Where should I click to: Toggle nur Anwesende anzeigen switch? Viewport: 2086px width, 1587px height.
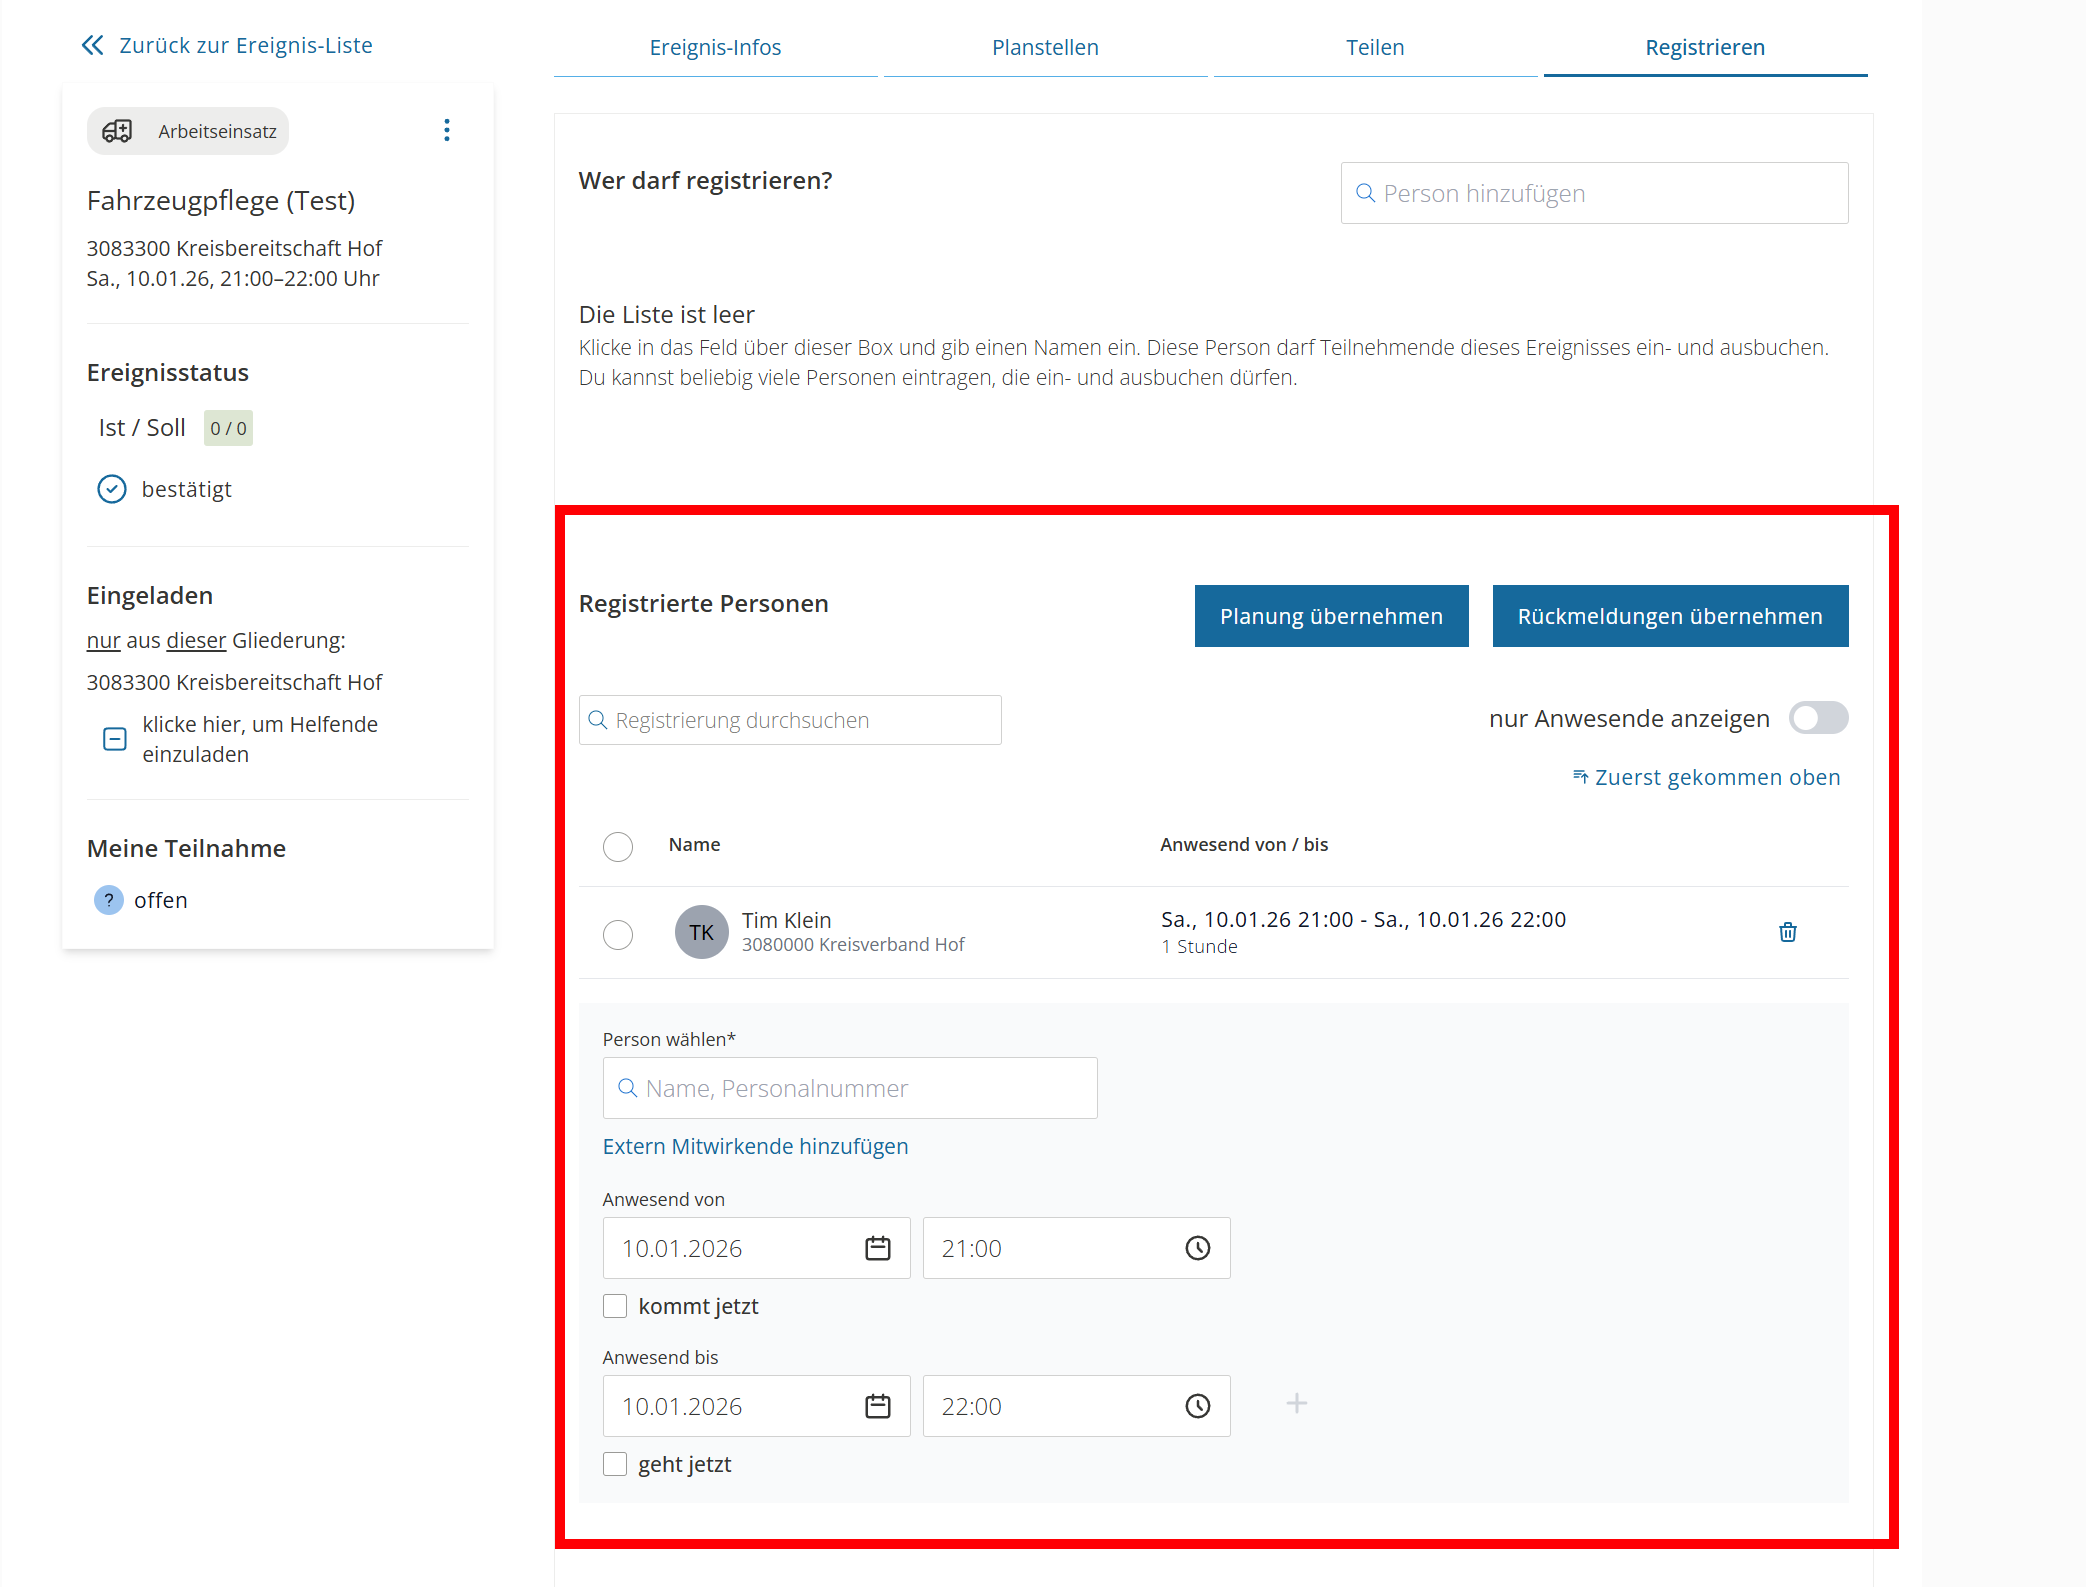tap(1817, 718)
